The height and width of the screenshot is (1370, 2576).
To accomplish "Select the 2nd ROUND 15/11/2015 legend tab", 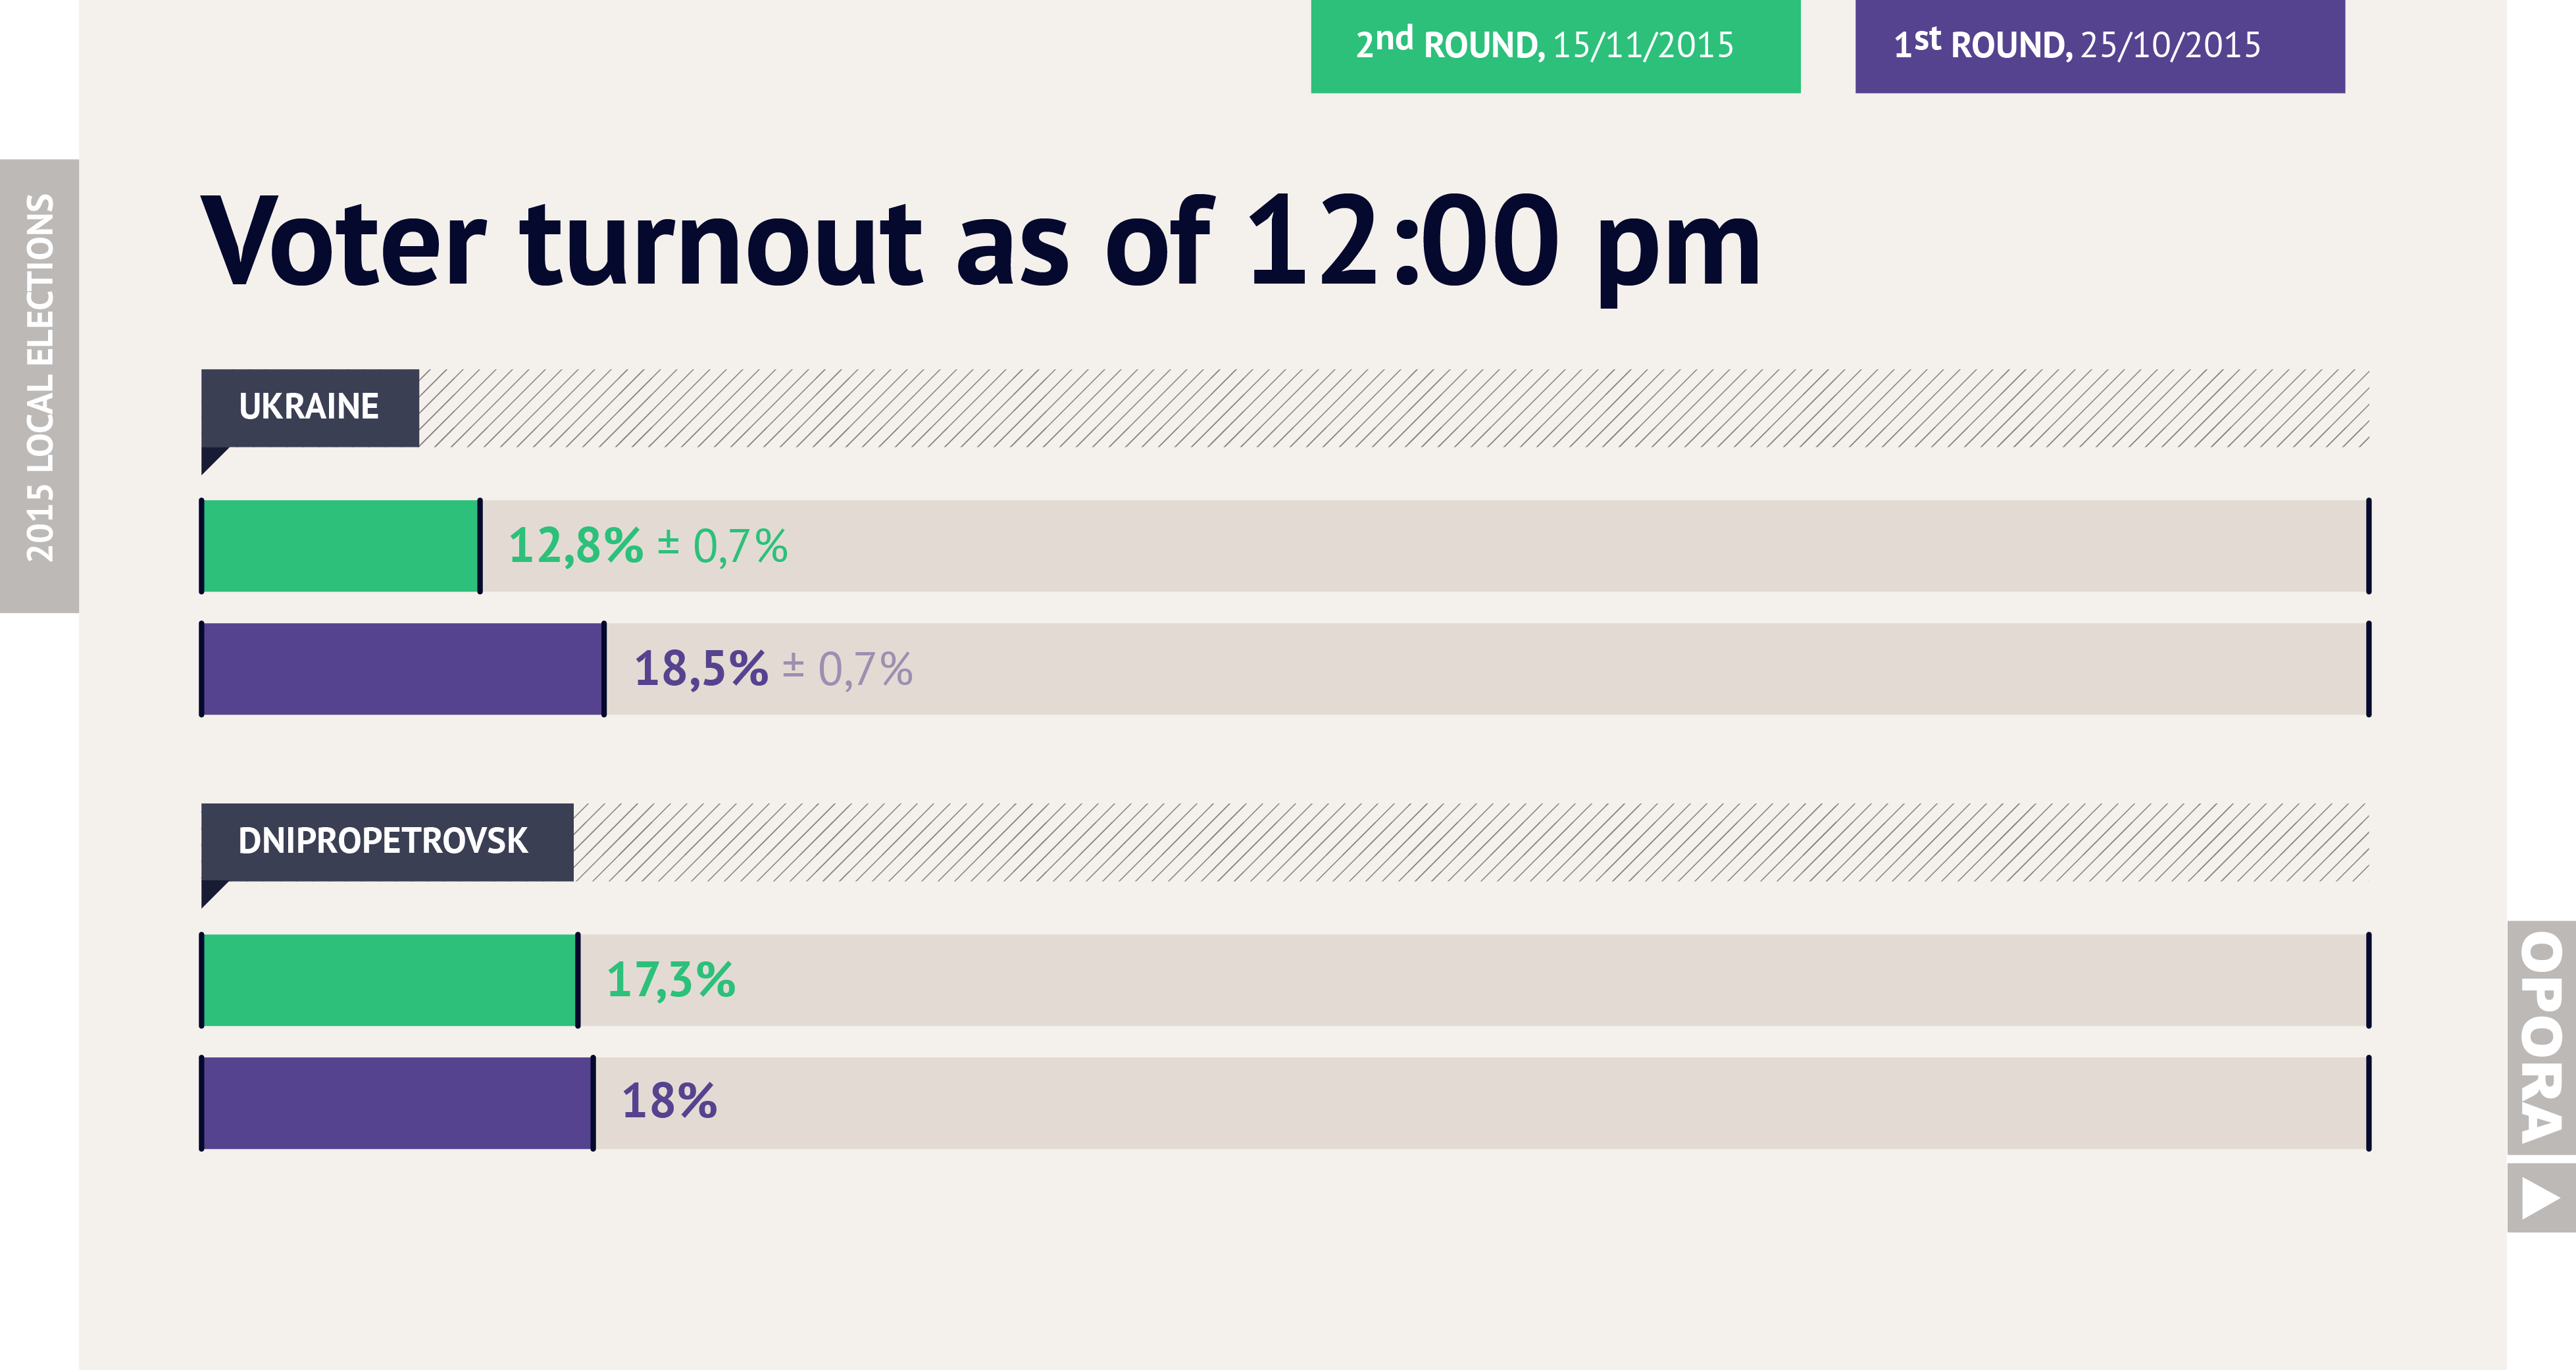I will click(x=1555, y=46).
